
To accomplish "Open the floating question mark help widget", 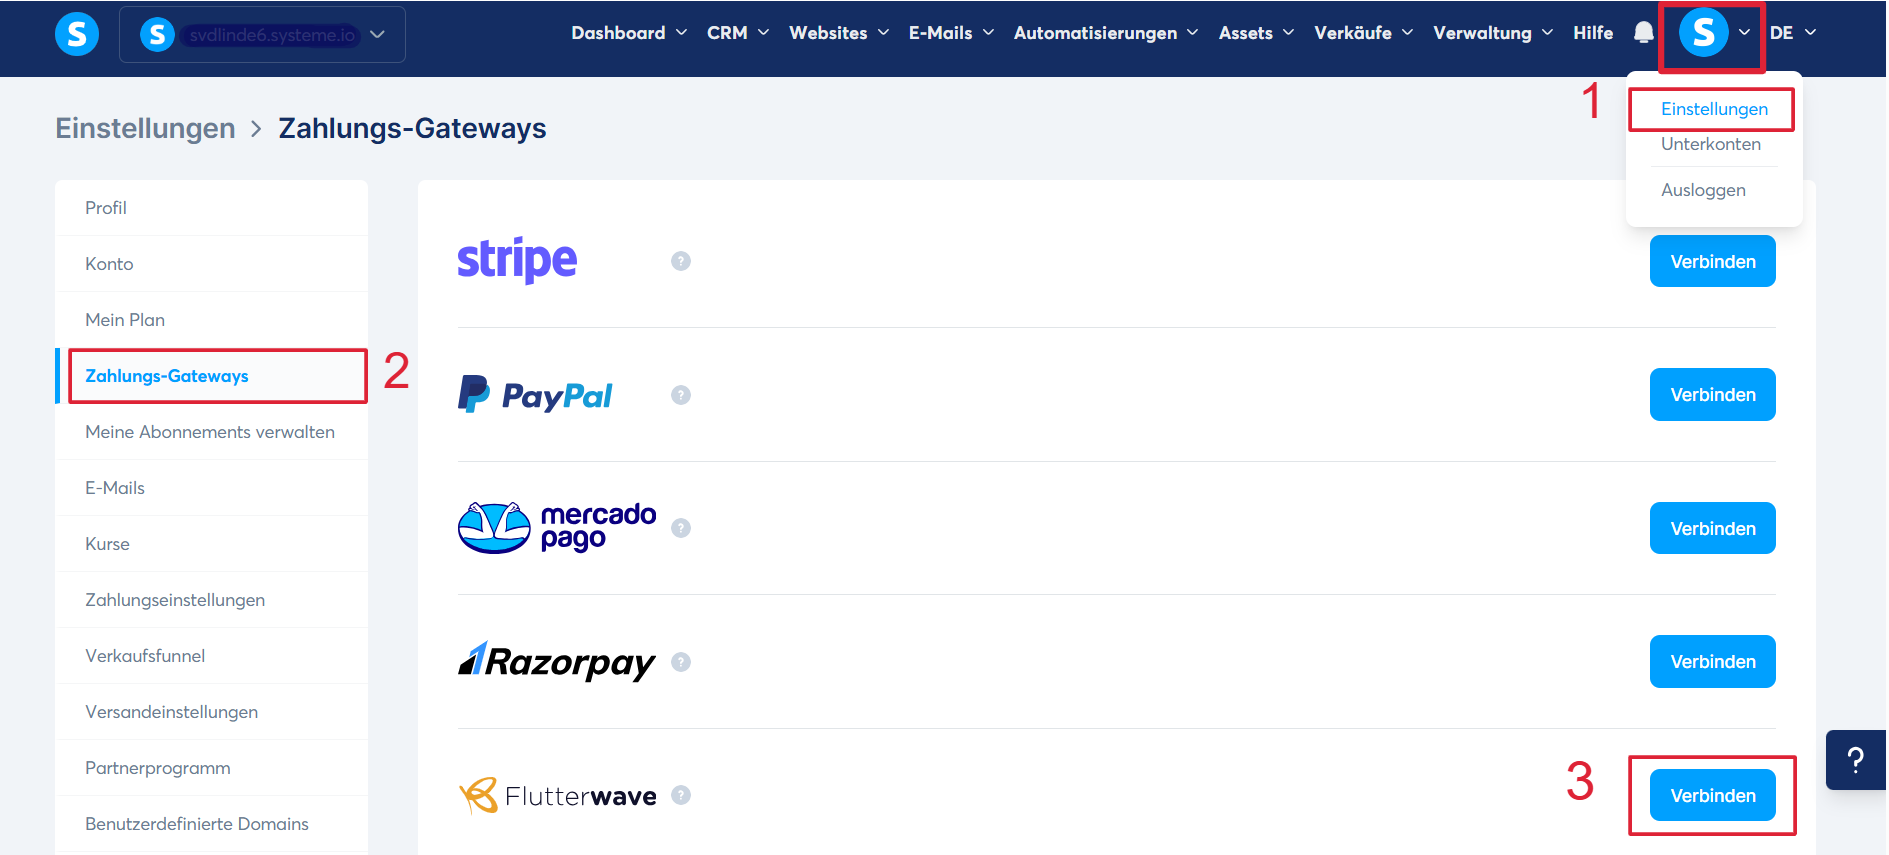I will click(1856, 760).
